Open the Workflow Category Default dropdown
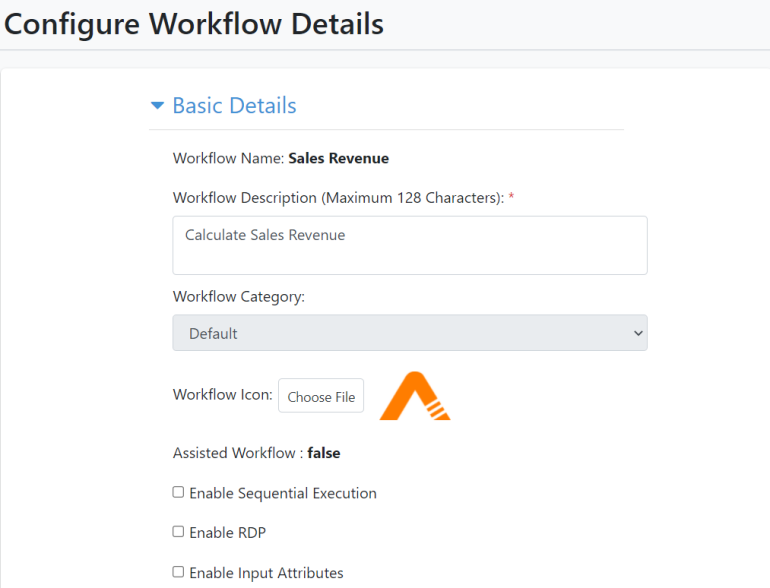Viewport: 770px width, 588px height. point(410,333)
